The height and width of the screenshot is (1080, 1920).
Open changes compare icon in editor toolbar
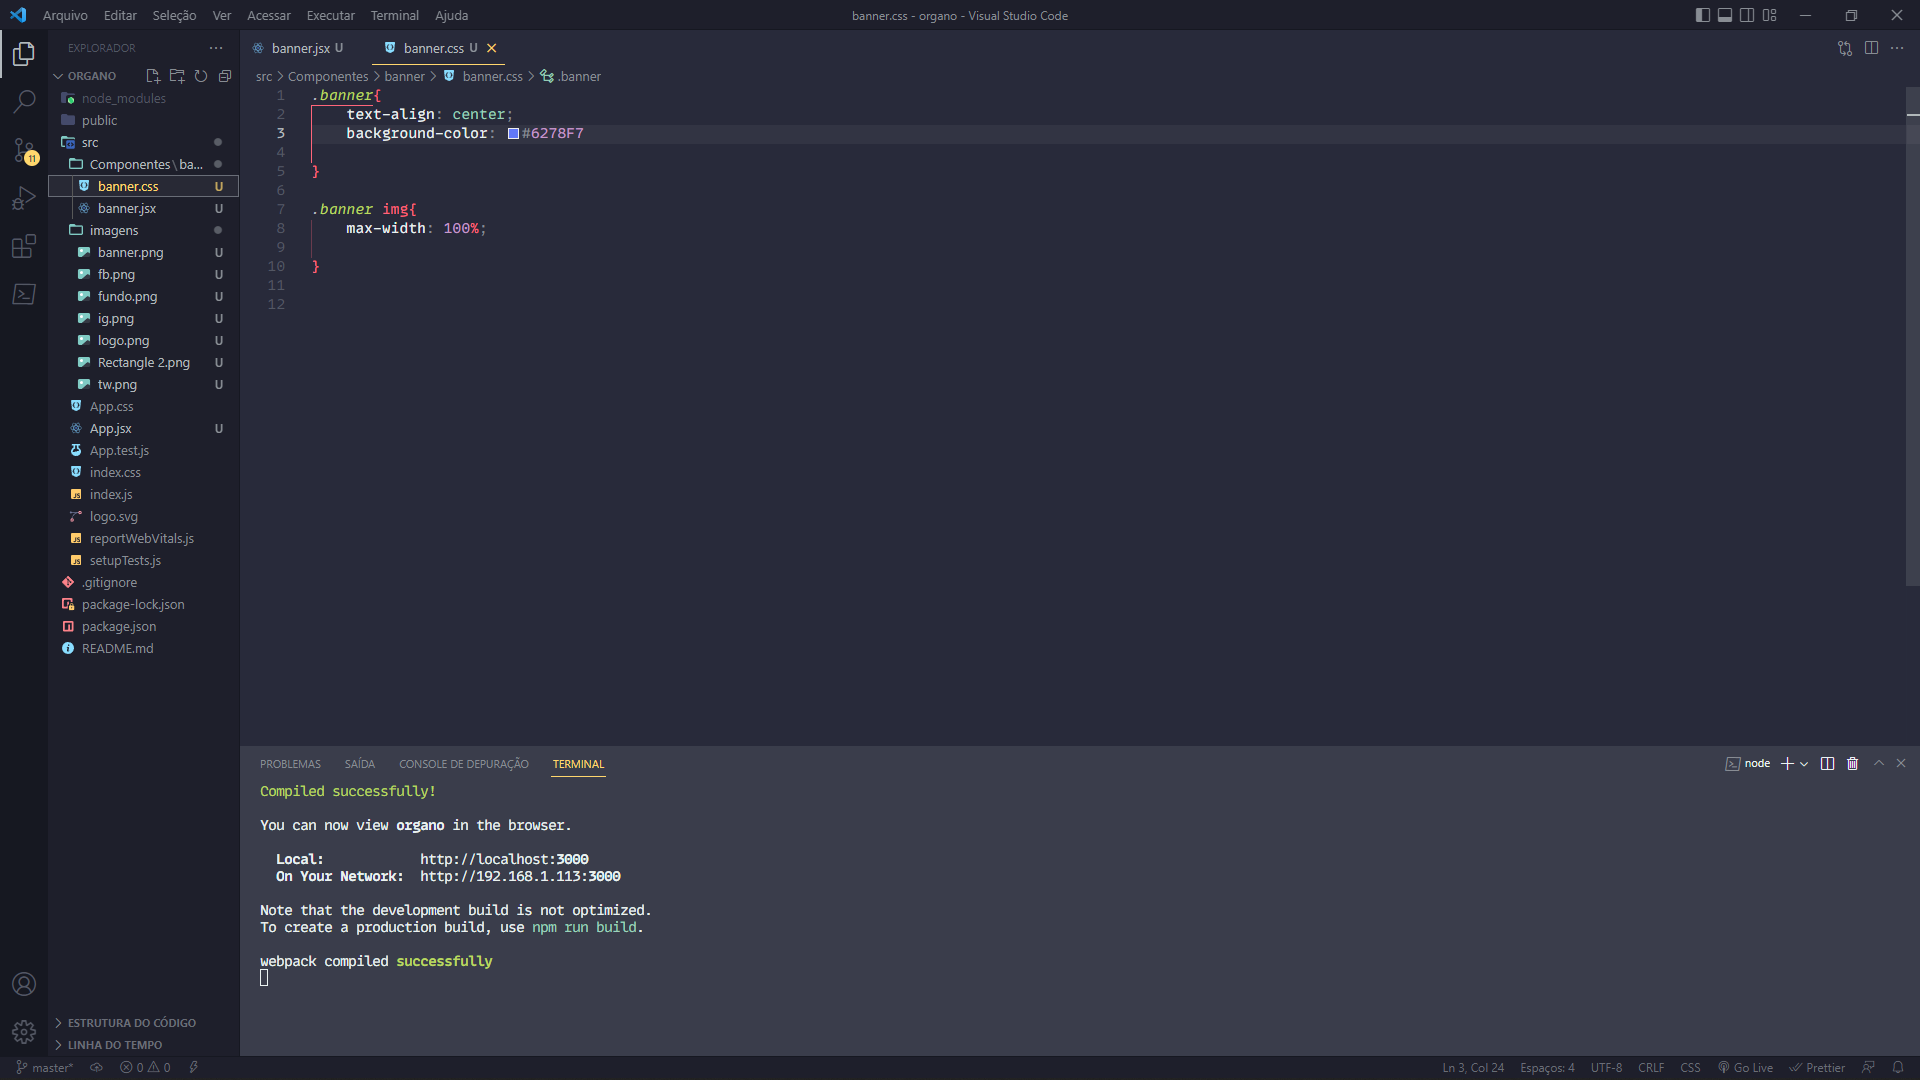pos(1845,48)
